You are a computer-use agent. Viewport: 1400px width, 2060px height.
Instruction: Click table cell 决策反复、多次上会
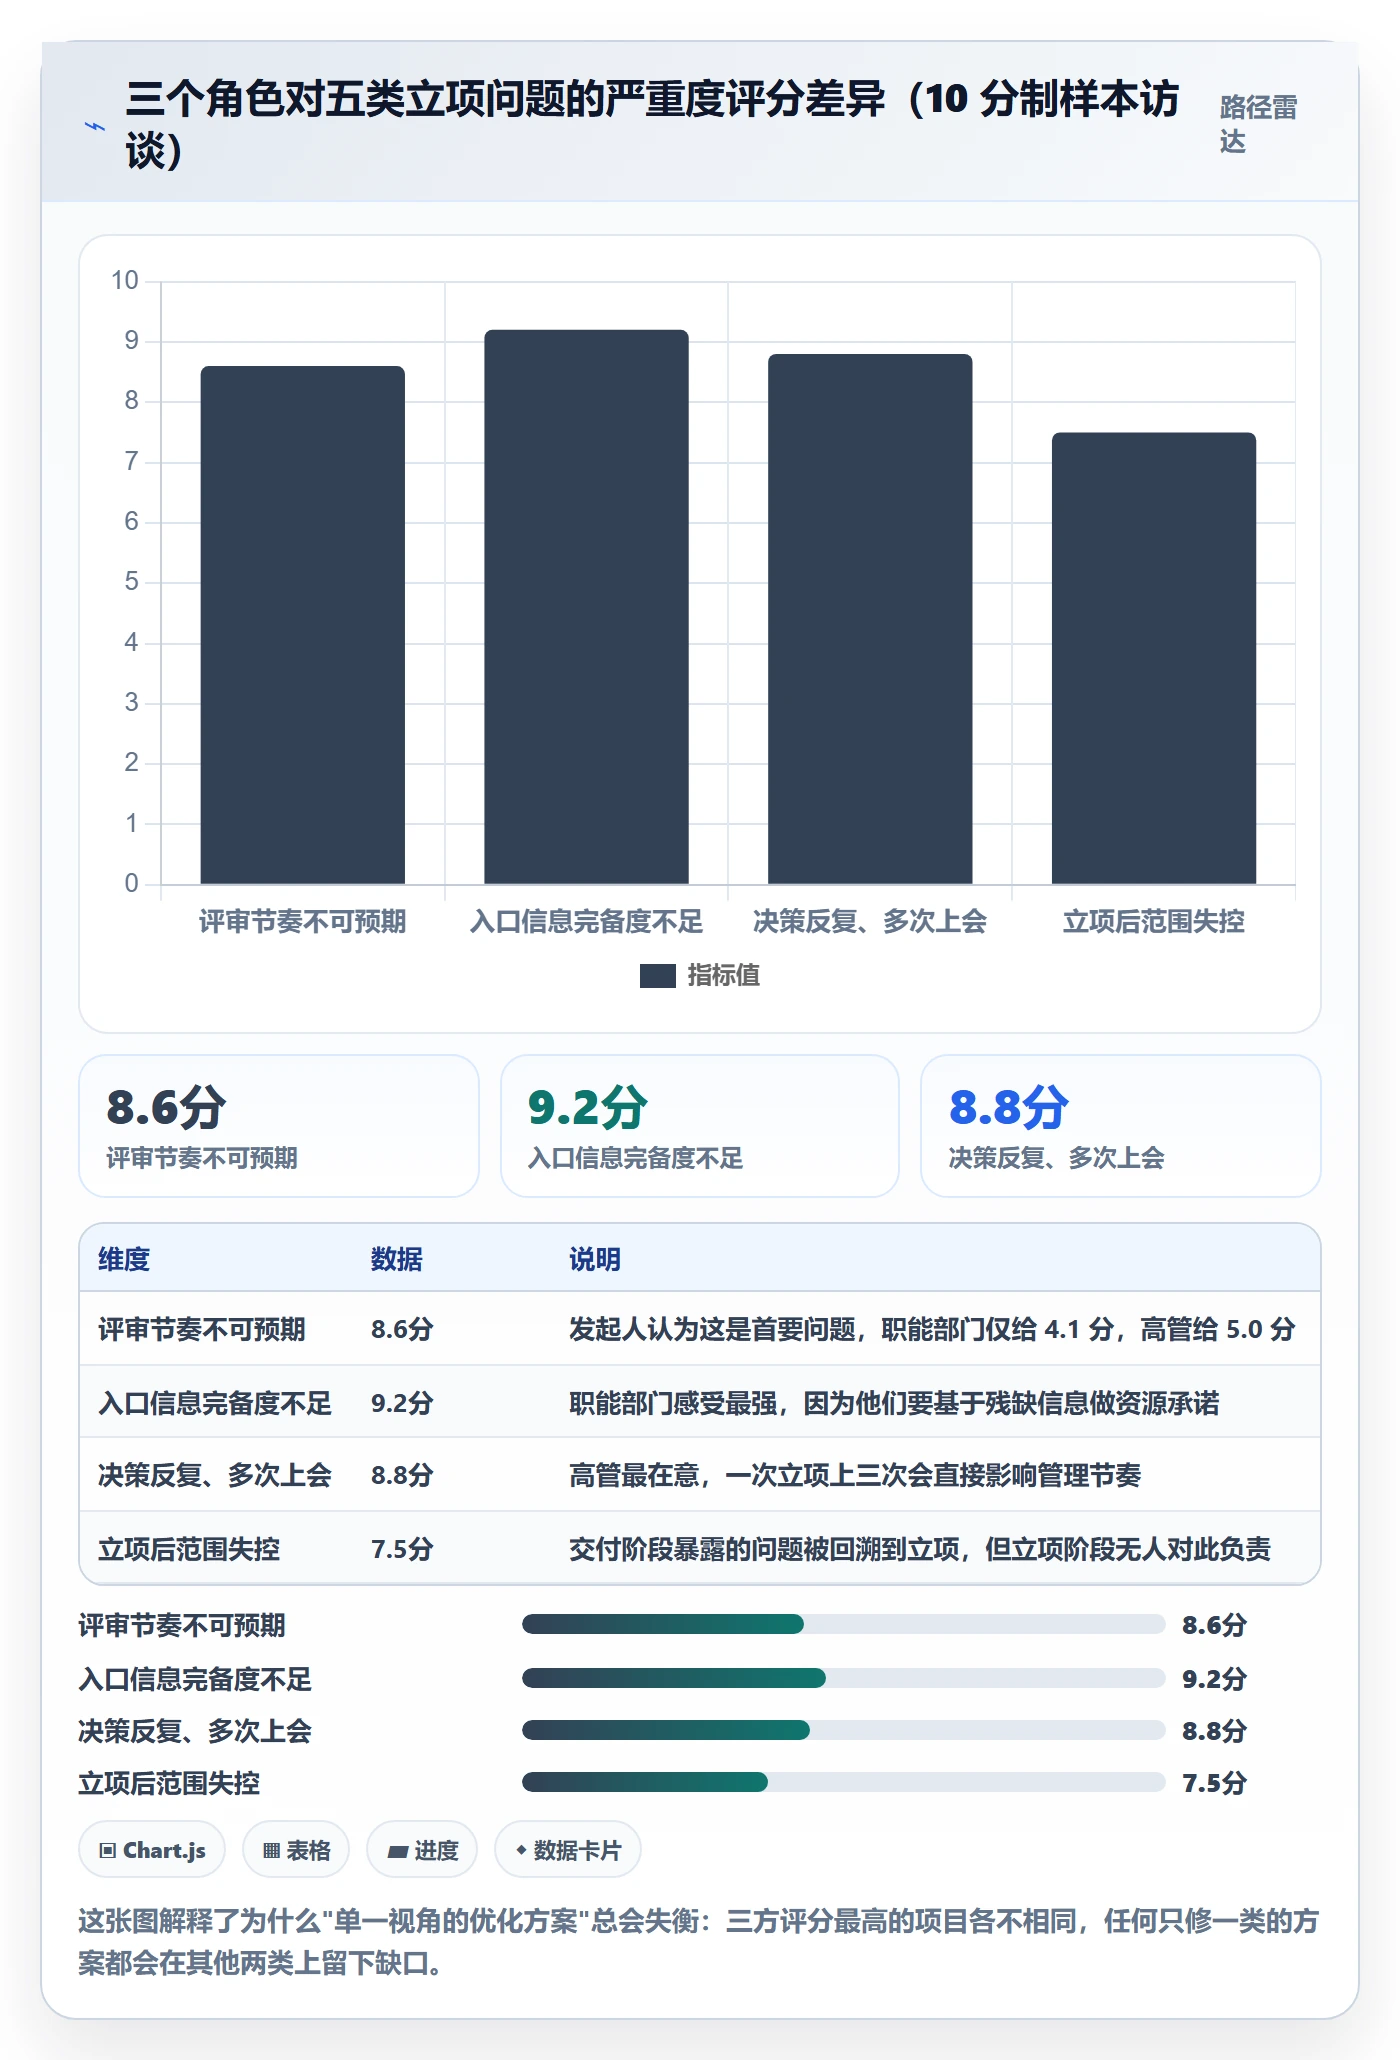click(215, 1475)
